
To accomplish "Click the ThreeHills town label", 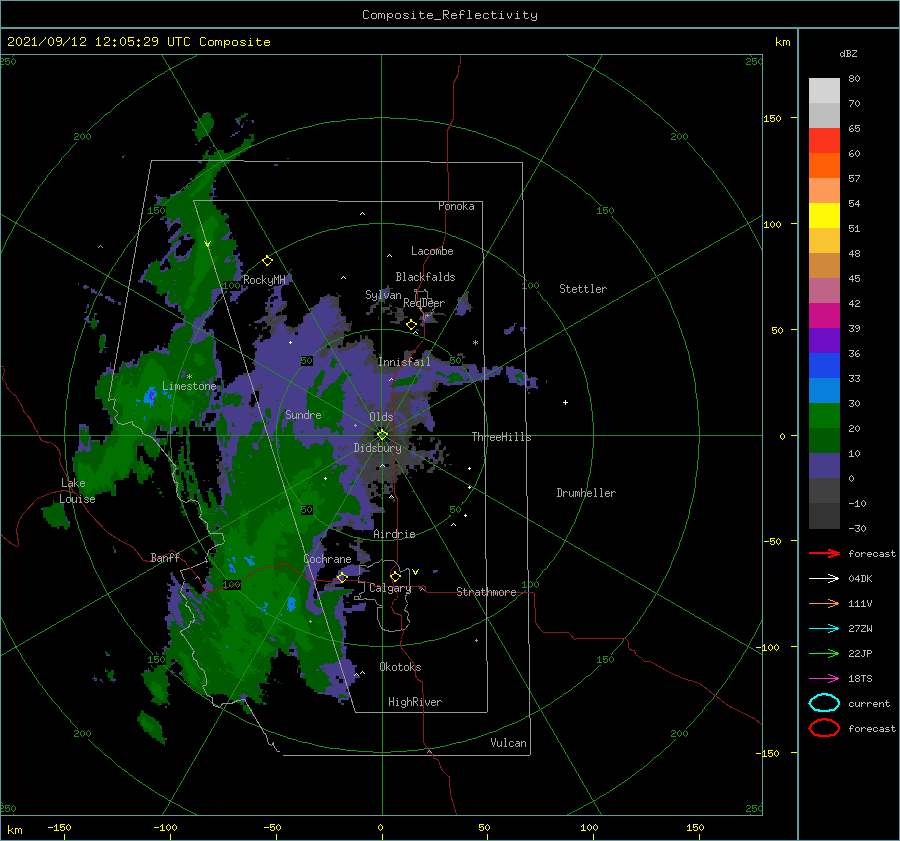I will pyautogui.click(x=502, y=437).
